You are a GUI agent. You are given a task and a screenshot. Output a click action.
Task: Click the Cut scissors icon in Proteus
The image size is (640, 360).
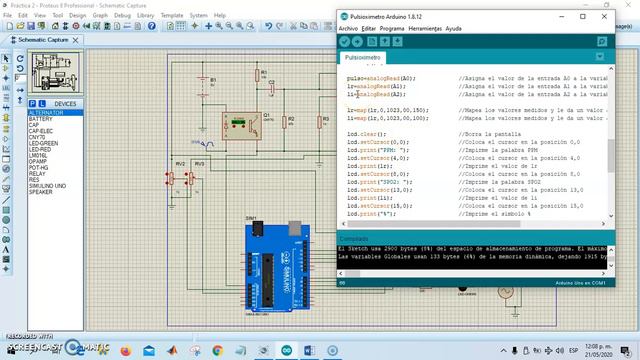[x=293, y=26]
